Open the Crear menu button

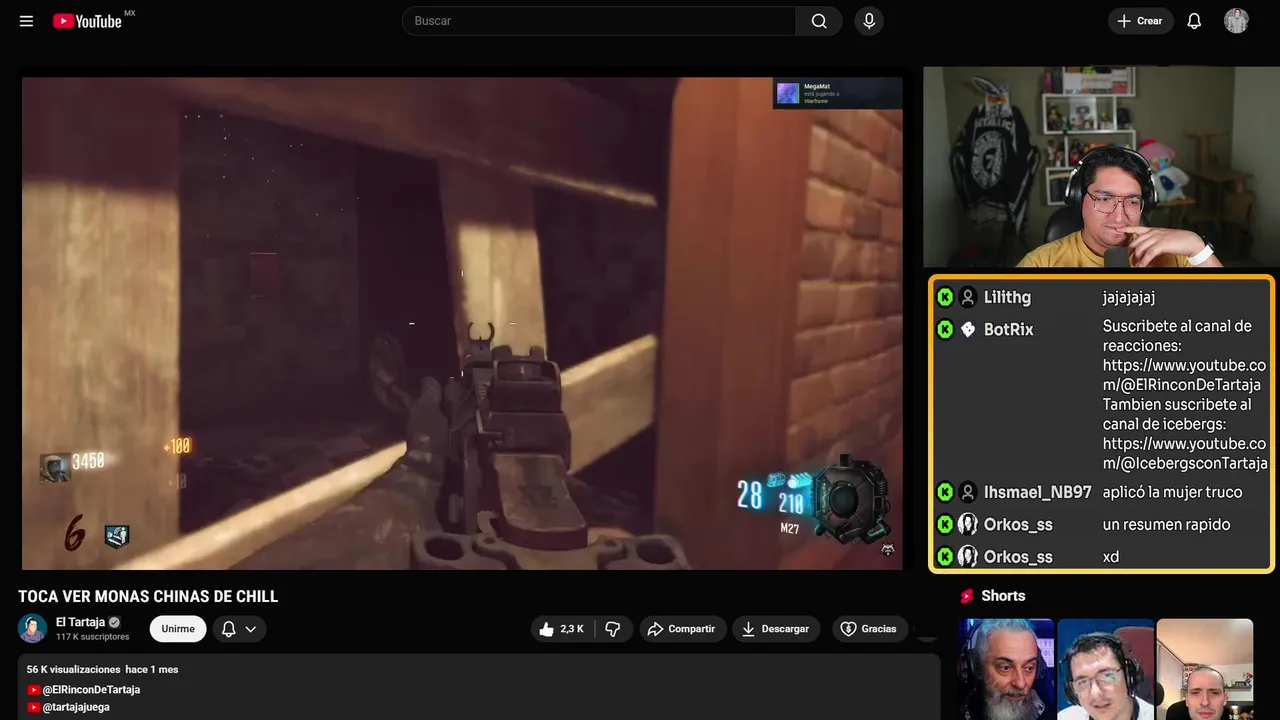click(1140, 21)
